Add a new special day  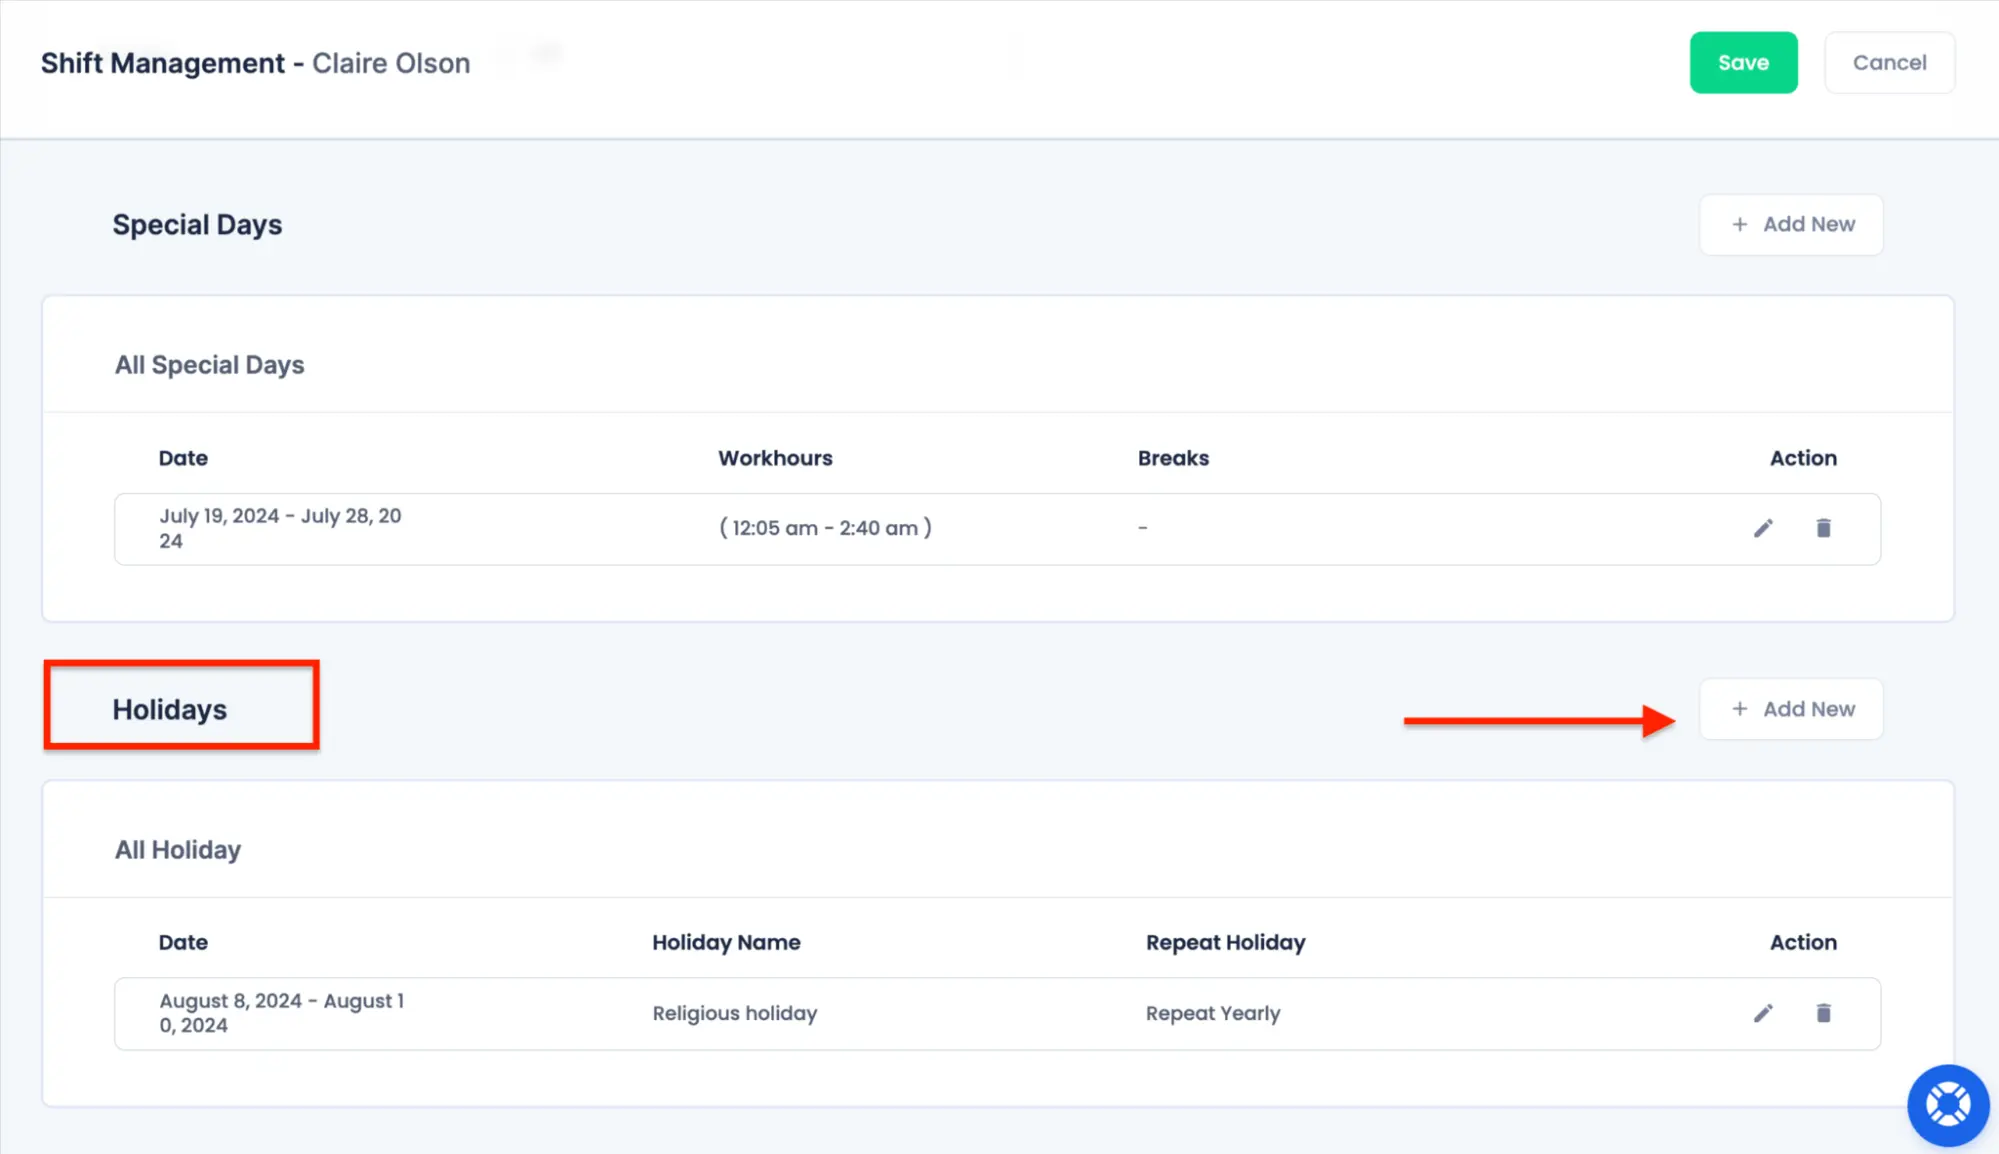coord(1791,224)
